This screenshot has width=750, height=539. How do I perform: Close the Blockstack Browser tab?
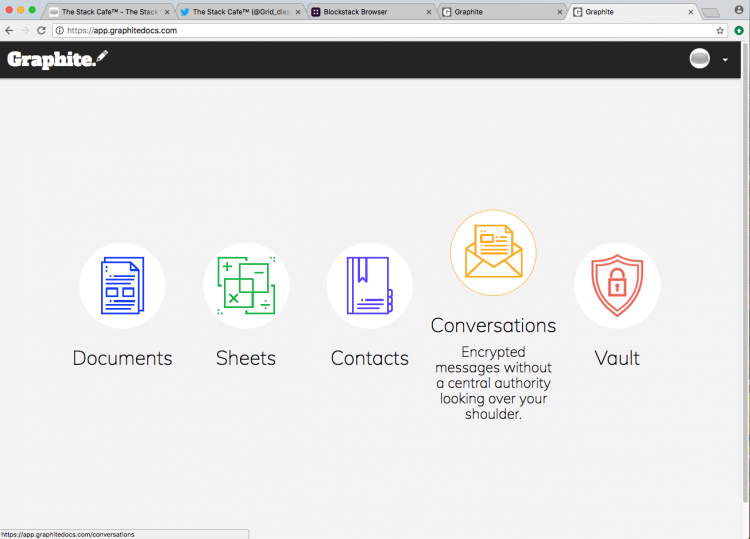click(x=429, y=12)
